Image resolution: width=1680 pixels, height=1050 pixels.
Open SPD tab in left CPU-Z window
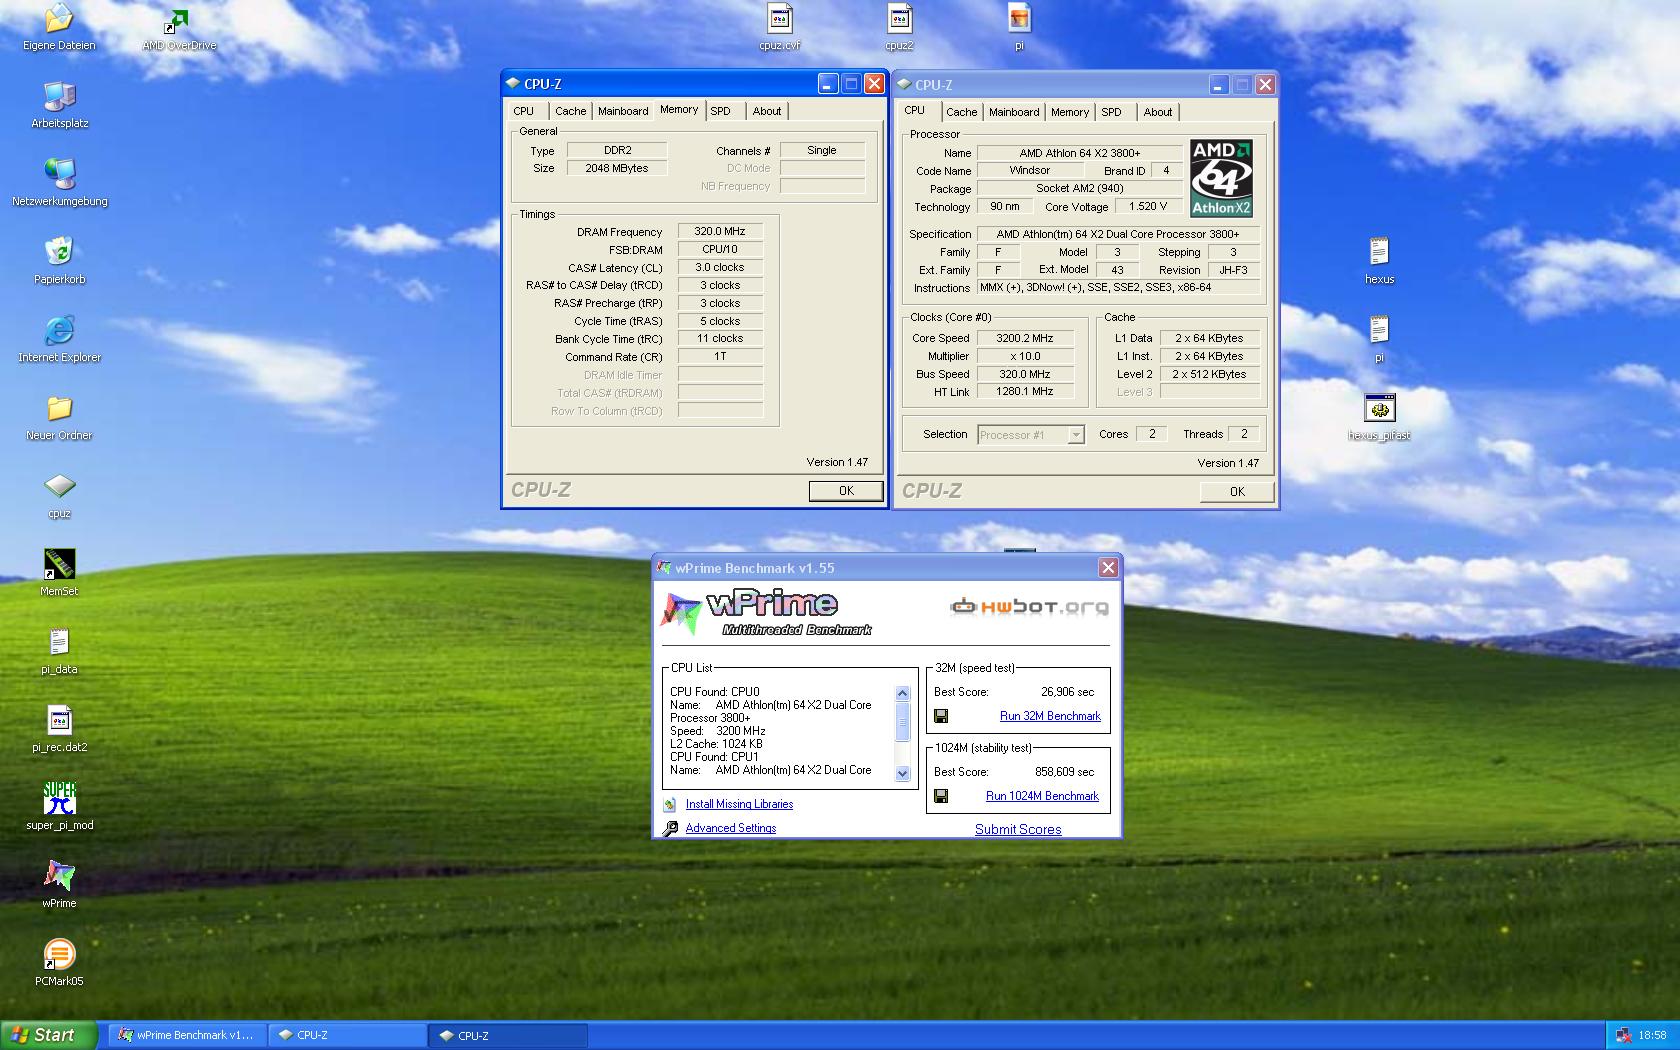tap(721, 111)
